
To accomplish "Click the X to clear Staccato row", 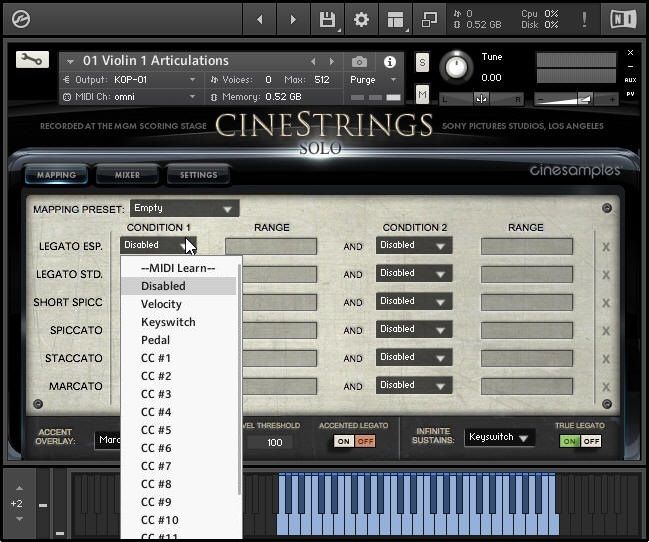I will tap(606, 359).
